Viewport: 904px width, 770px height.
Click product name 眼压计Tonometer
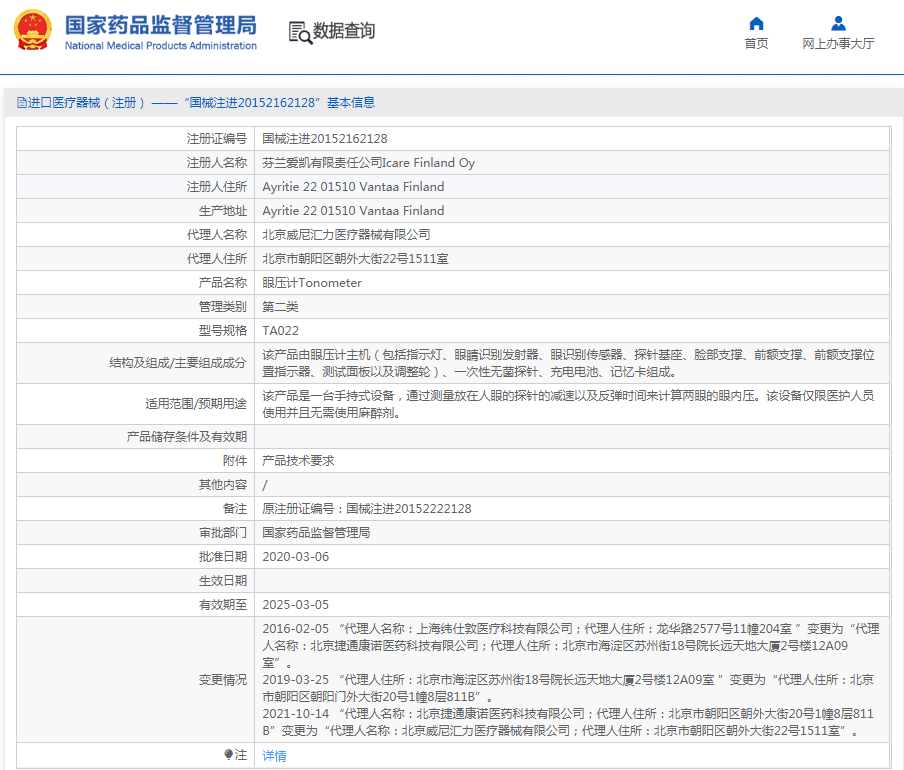click(312, 283)
